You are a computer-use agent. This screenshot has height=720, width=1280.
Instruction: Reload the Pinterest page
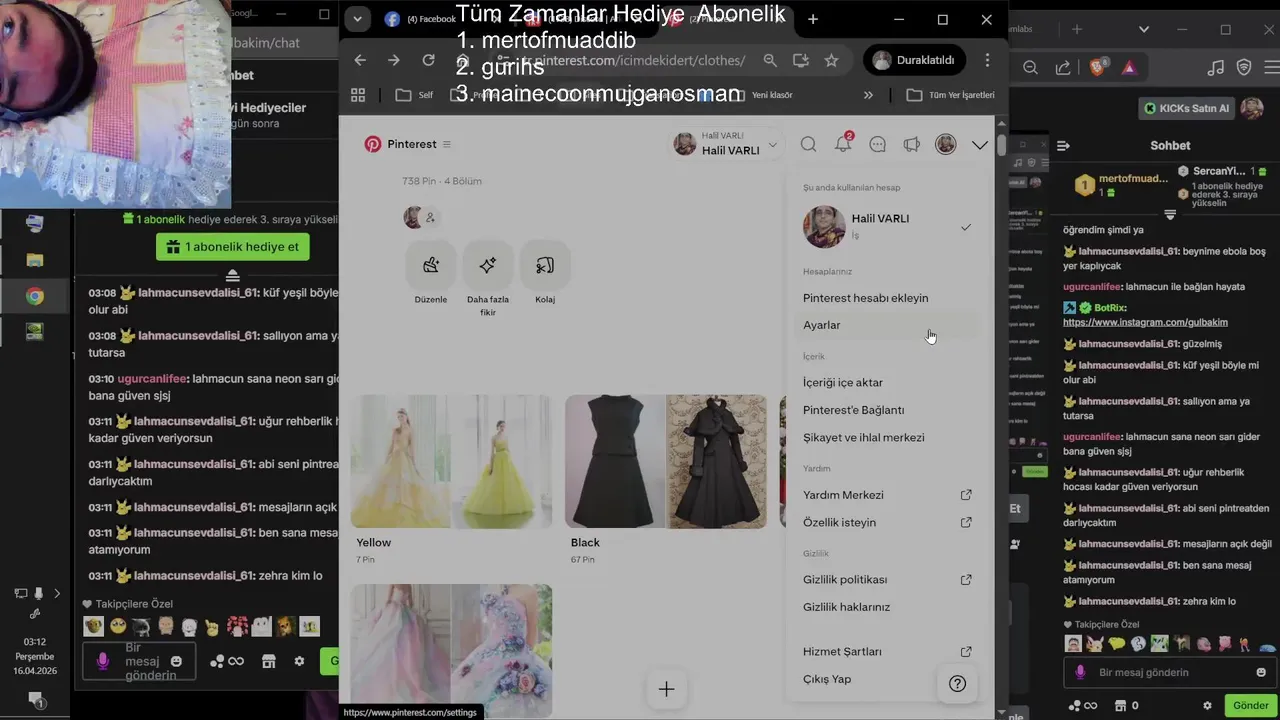428,60
